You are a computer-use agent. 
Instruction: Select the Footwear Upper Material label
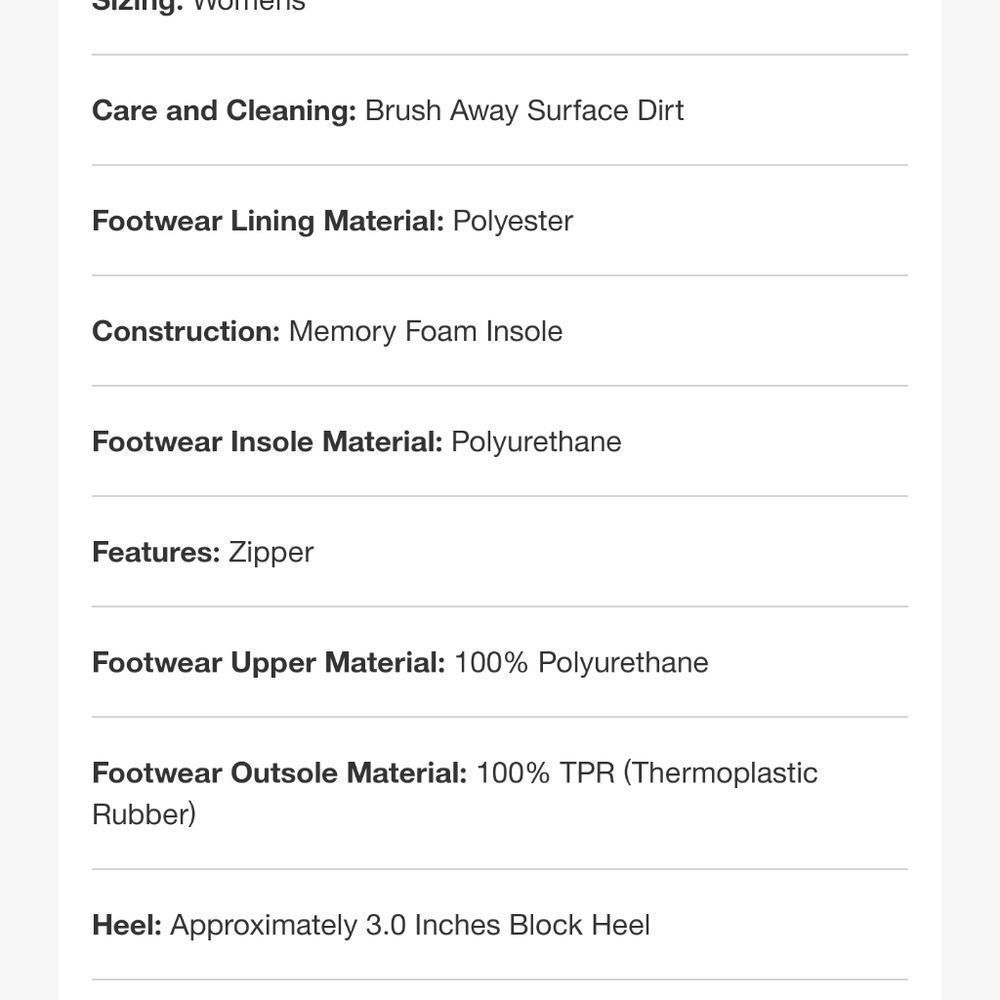point(268,663)
